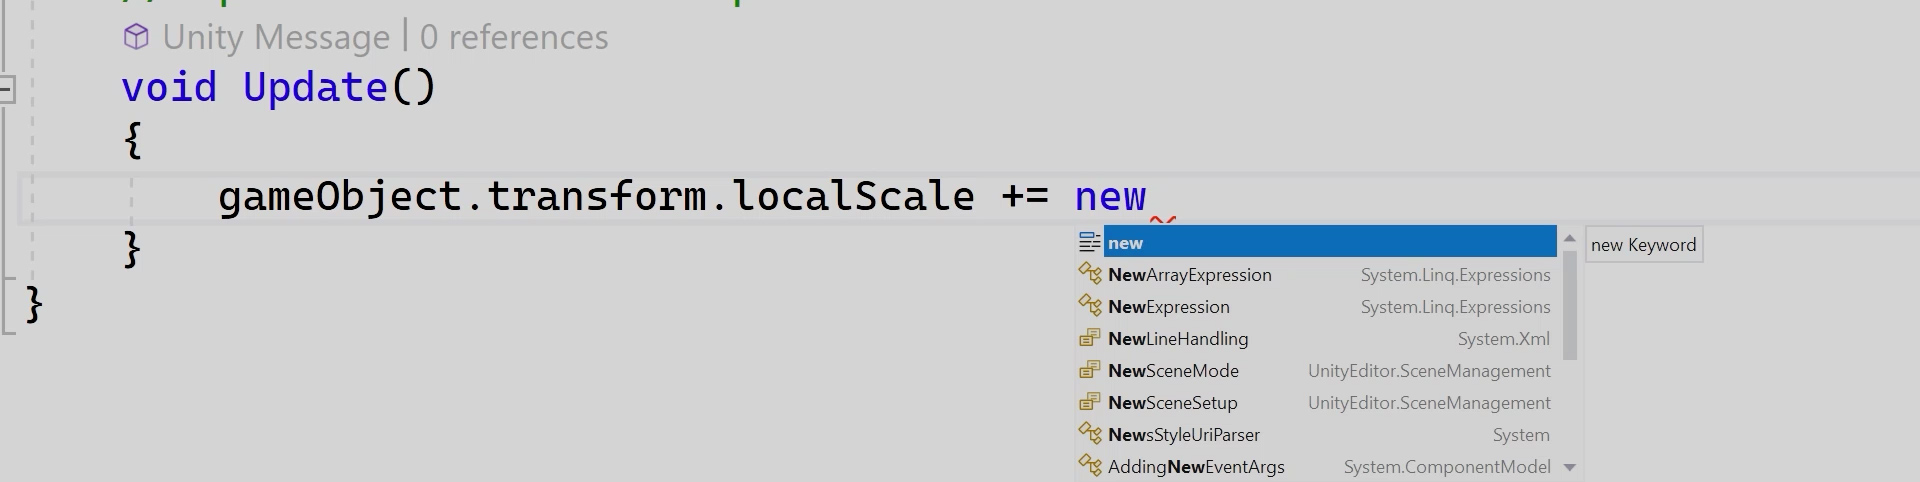This screenshot has width=1920, height=482.
Task: Choose the NewSceneMode suggestion
Action: coord(1173,371)
